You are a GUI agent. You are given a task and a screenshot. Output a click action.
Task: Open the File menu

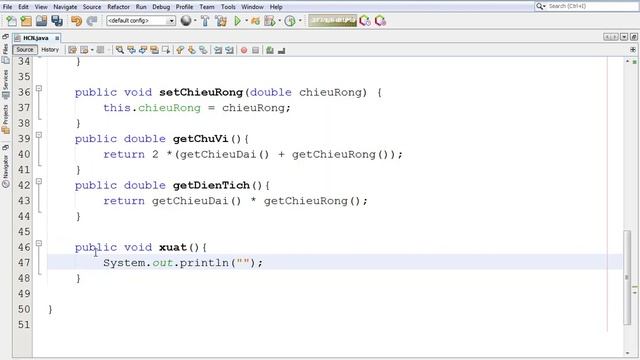(x=7, y=7)
